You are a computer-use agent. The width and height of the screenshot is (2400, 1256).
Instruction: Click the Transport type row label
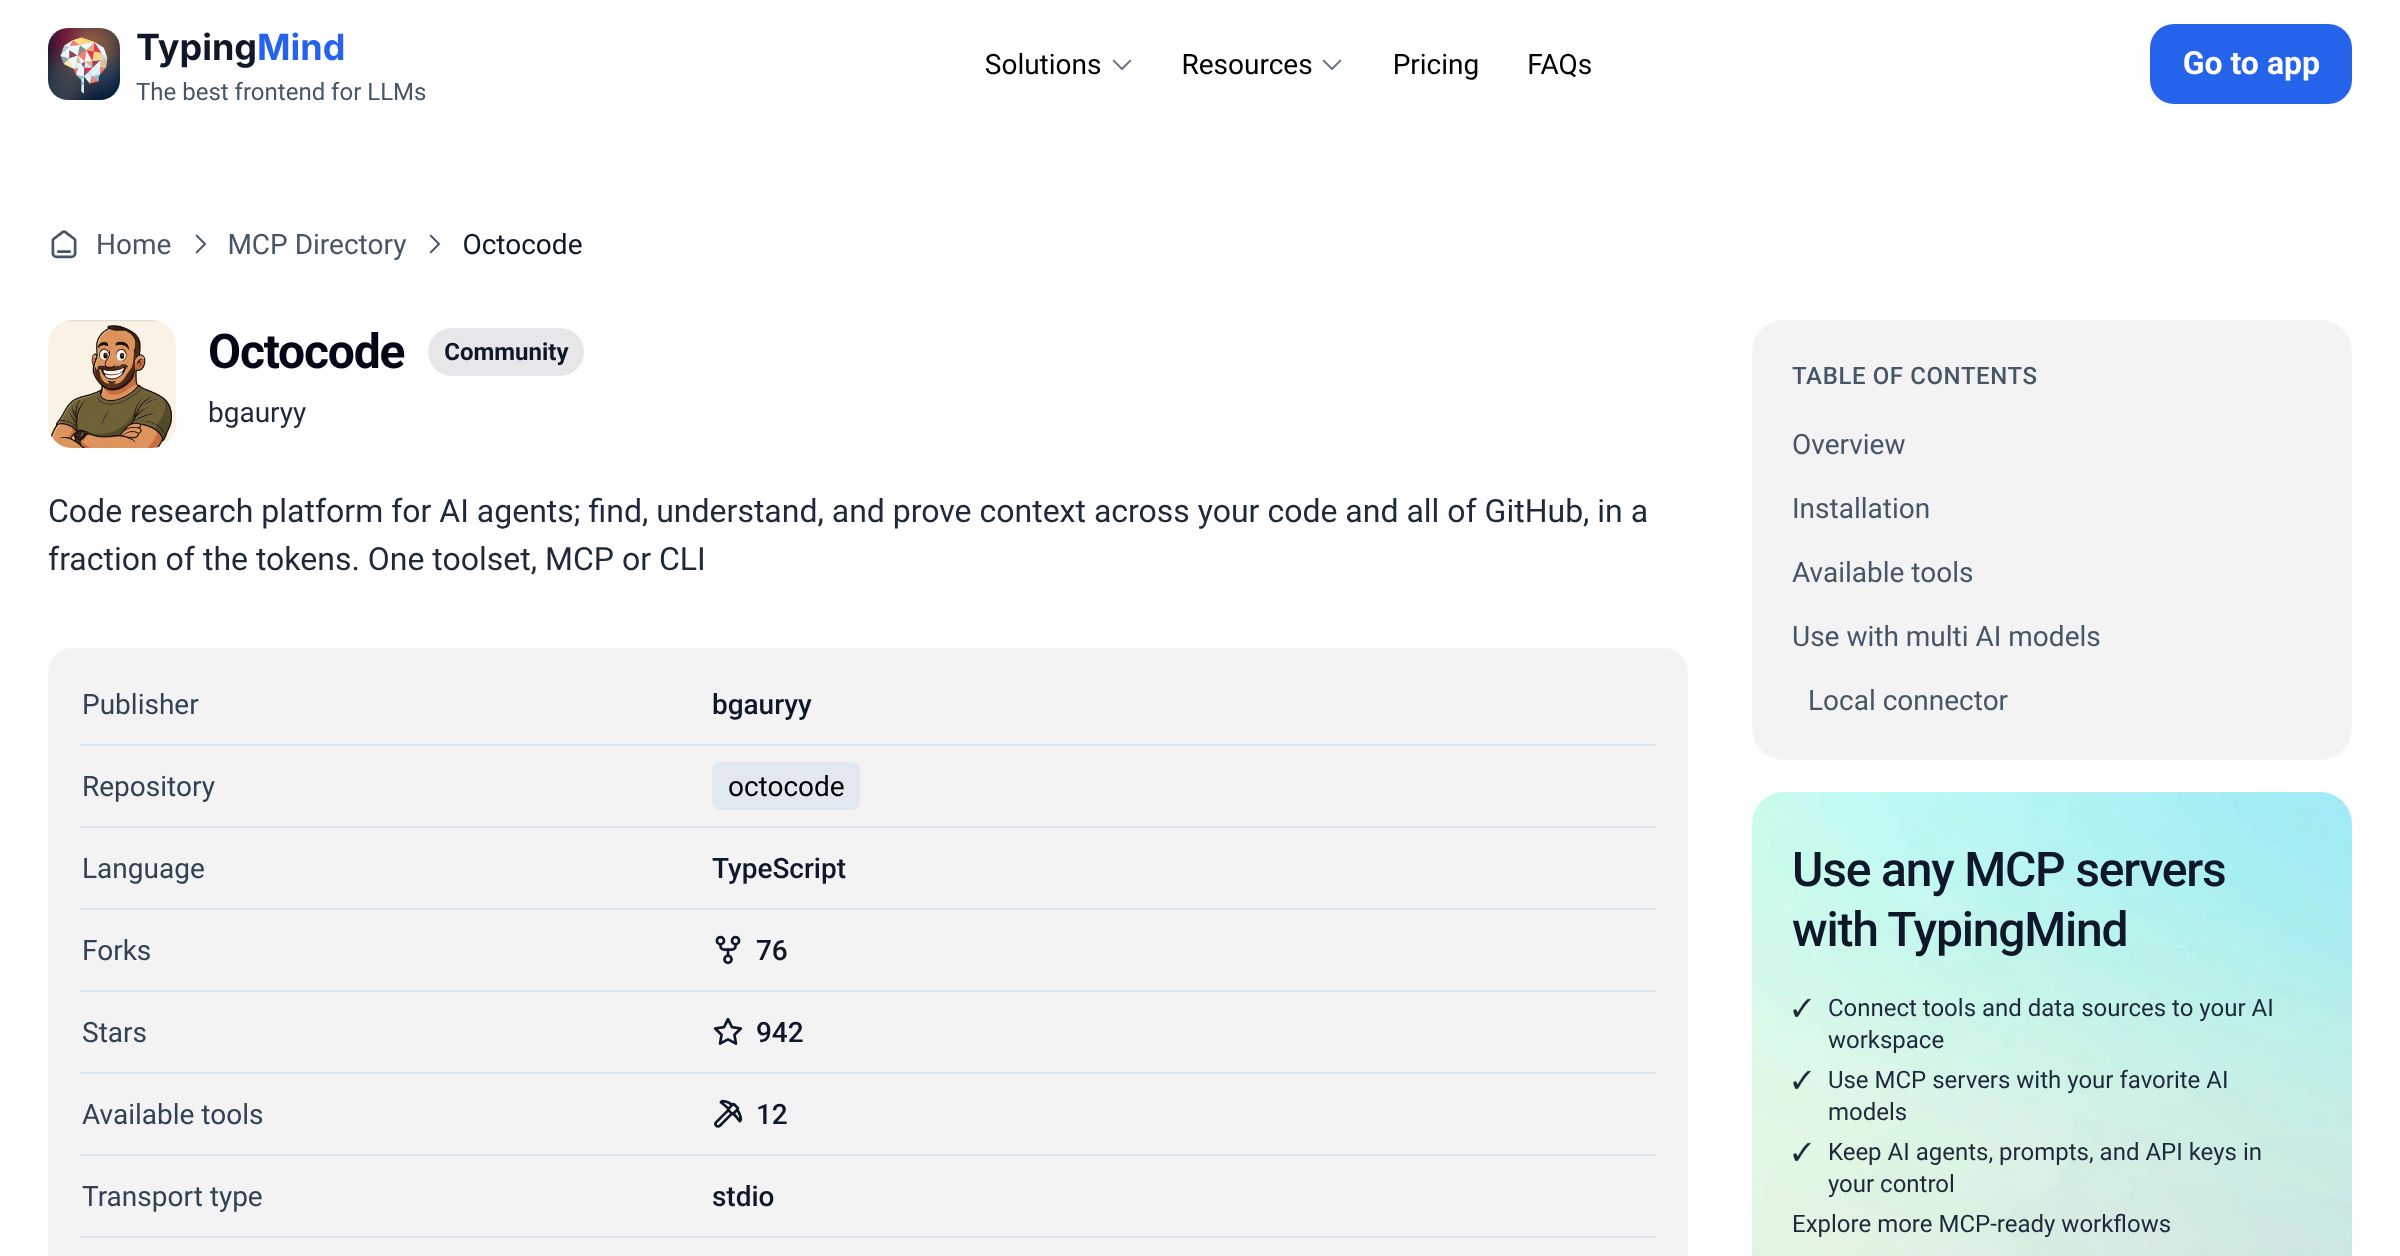pos(172,1196)
